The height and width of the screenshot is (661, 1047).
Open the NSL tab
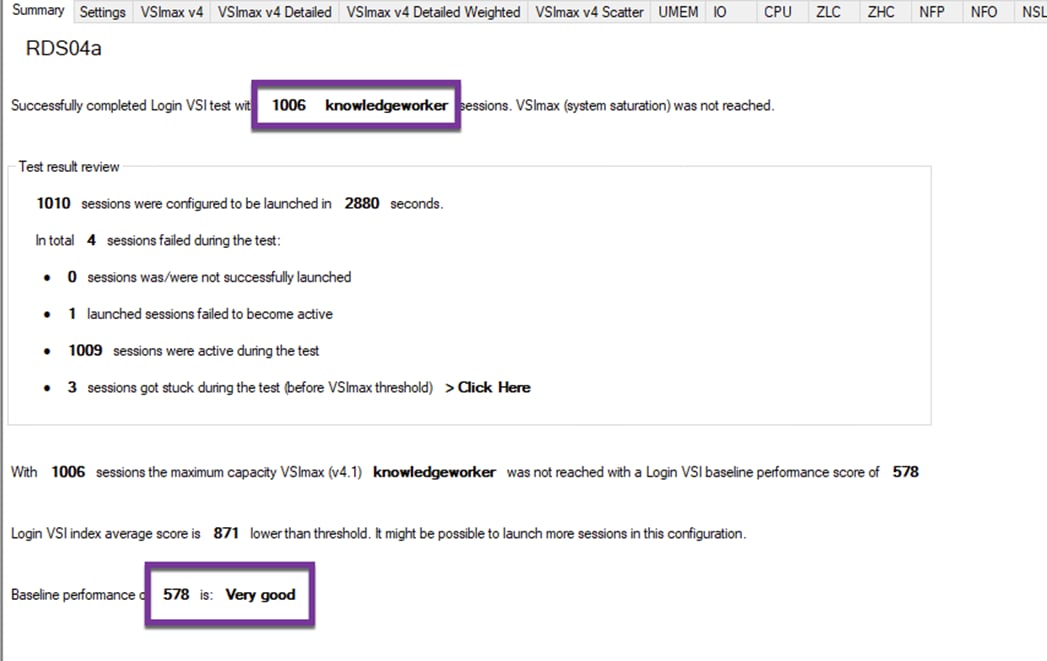pos(1032,12)
